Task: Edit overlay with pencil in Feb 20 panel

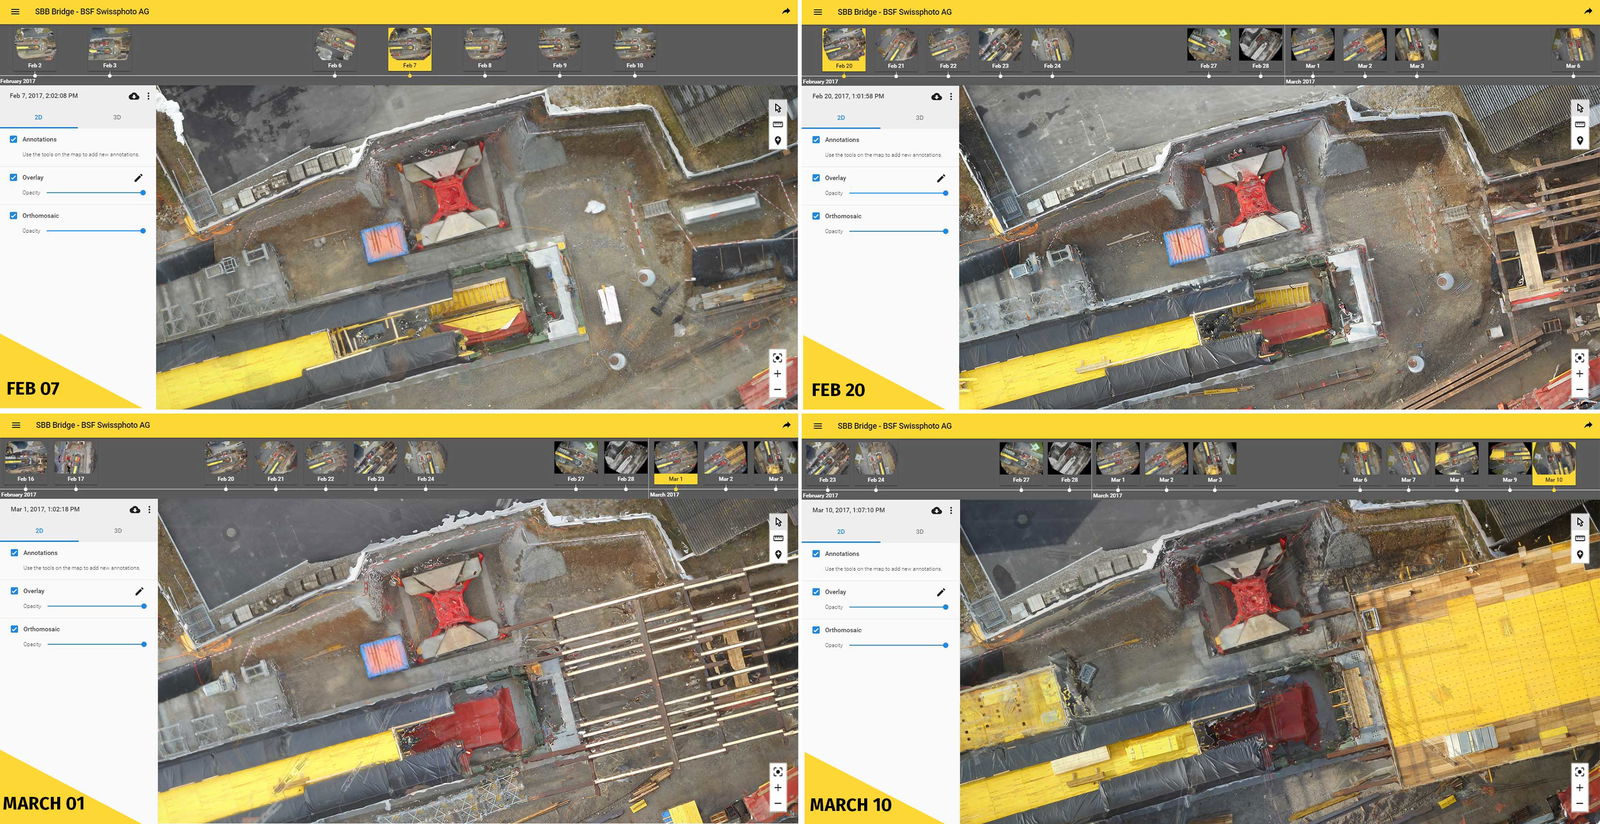Action: tap(940, 178)
